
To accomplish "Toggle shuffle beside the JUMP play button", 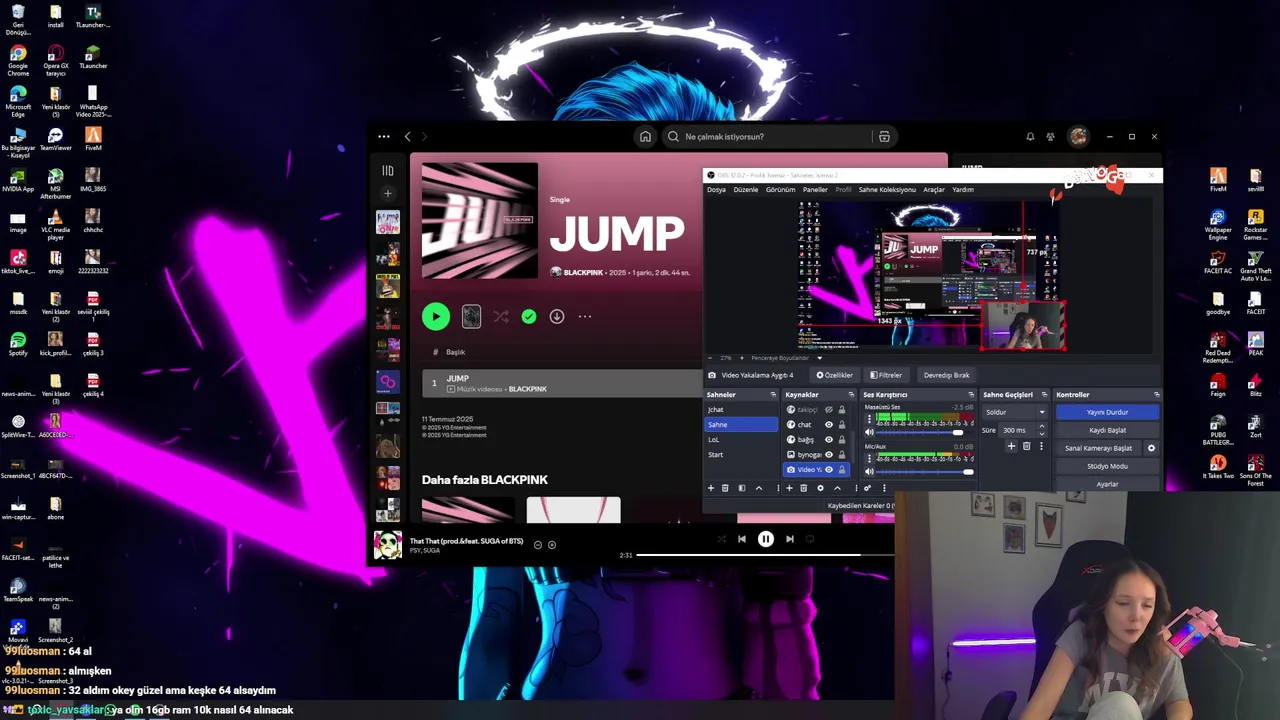I will (501, 317).
